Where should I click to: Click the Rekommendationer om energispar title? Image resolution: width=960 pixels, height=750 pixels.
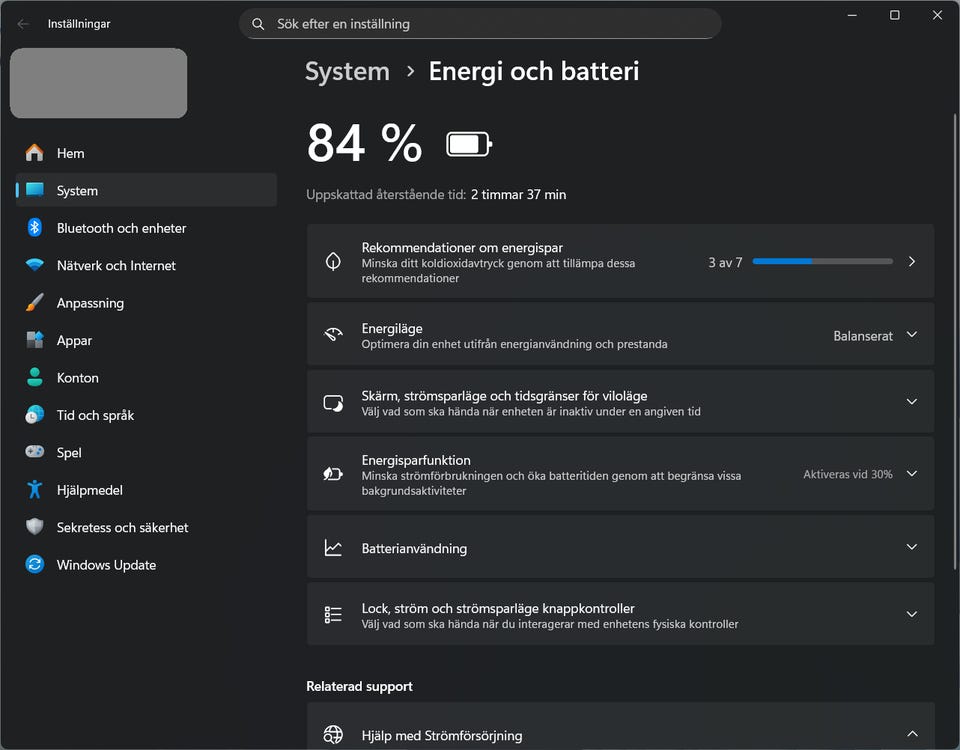462,247
